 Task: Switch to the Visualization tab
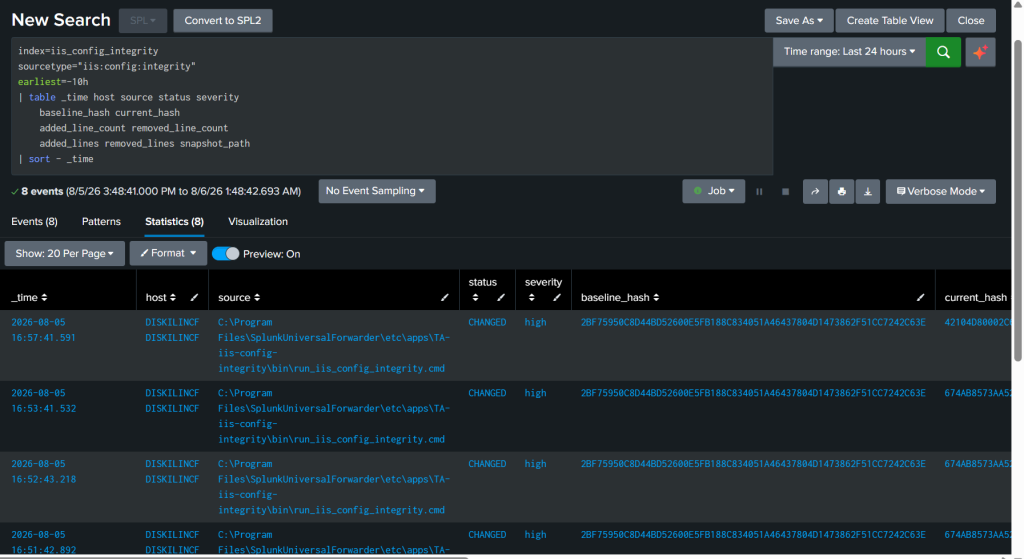258,221
